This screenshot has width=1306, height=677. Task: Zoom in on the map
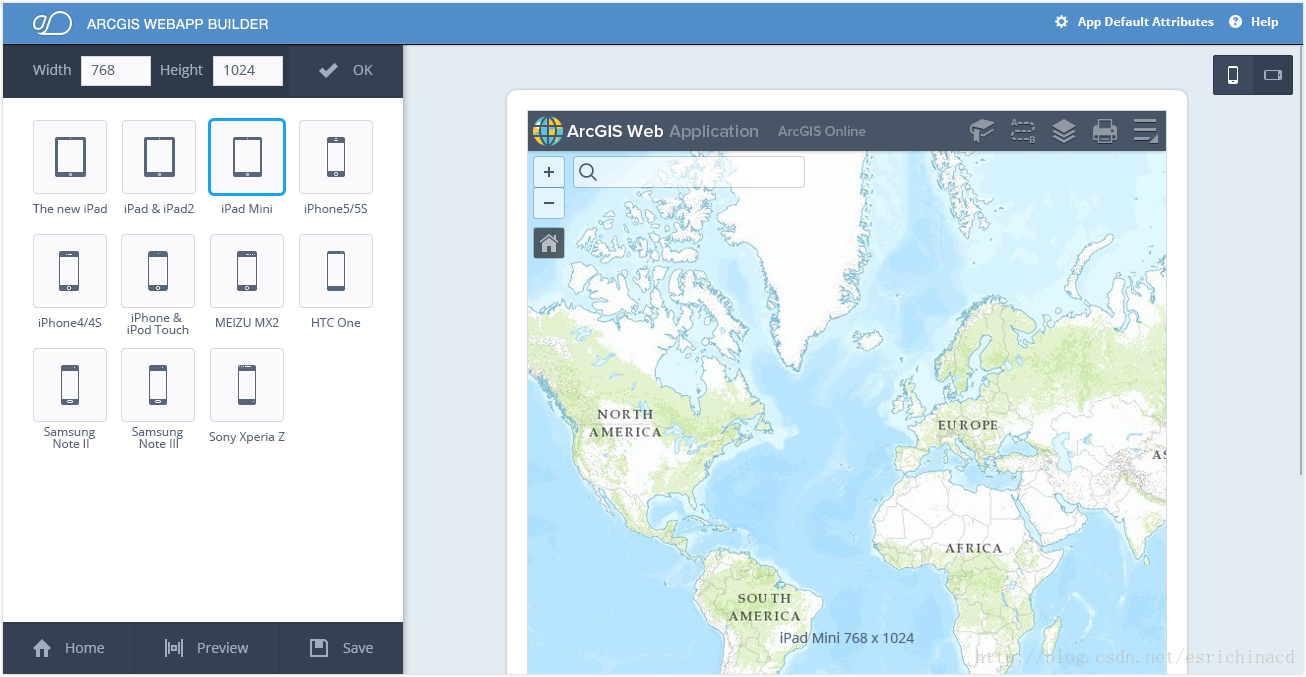pyautogui.click(x=549, y=172)
